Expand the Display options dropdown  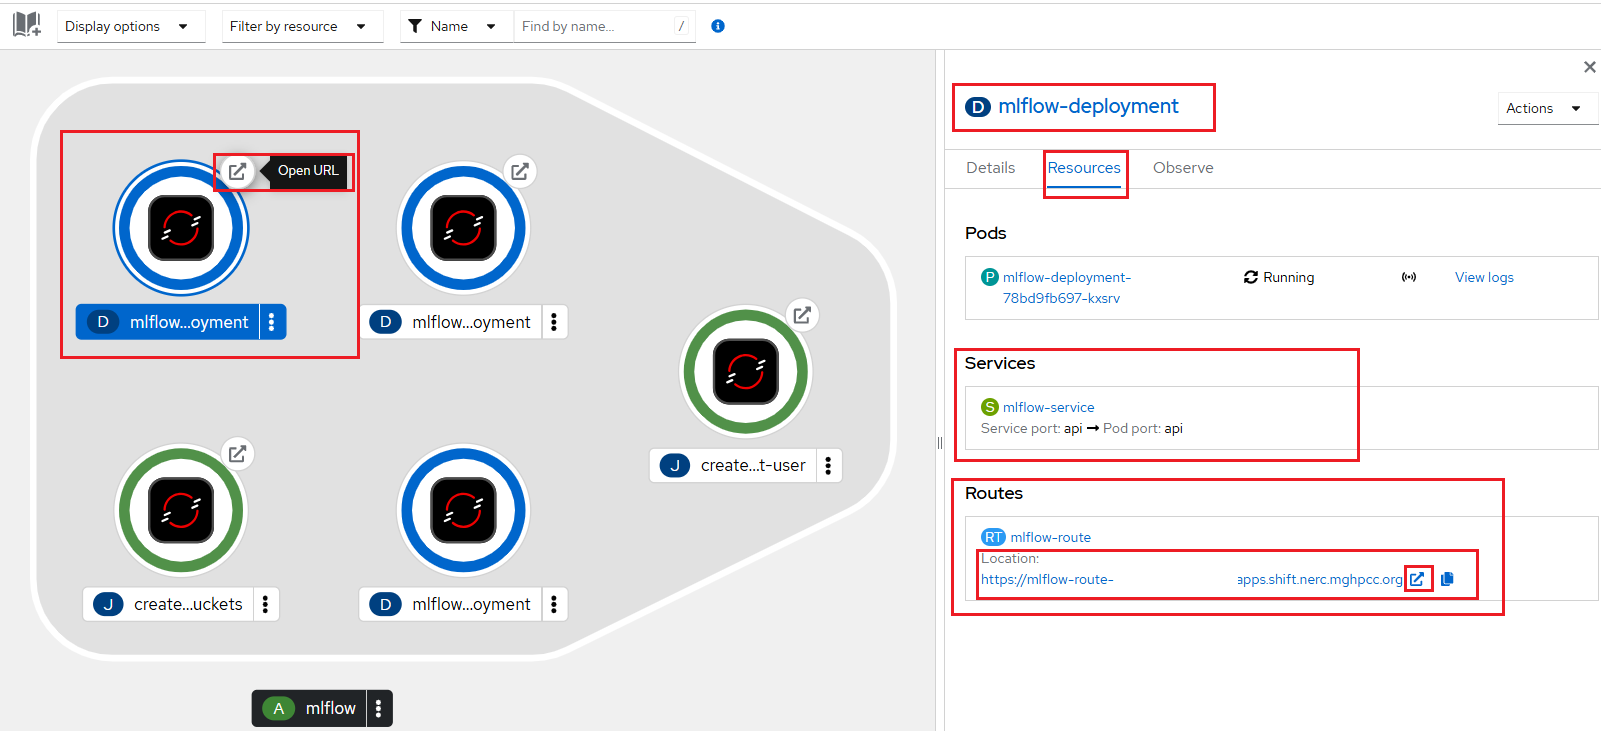[131, 26]
